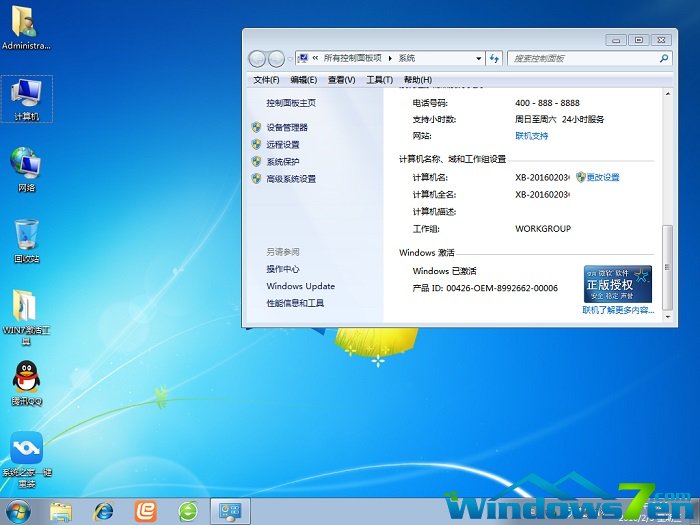Image resolution: width=700 pixels, height=525 pixels.
Task: Open the recent pages dropdown arrow
Action: 289,58
